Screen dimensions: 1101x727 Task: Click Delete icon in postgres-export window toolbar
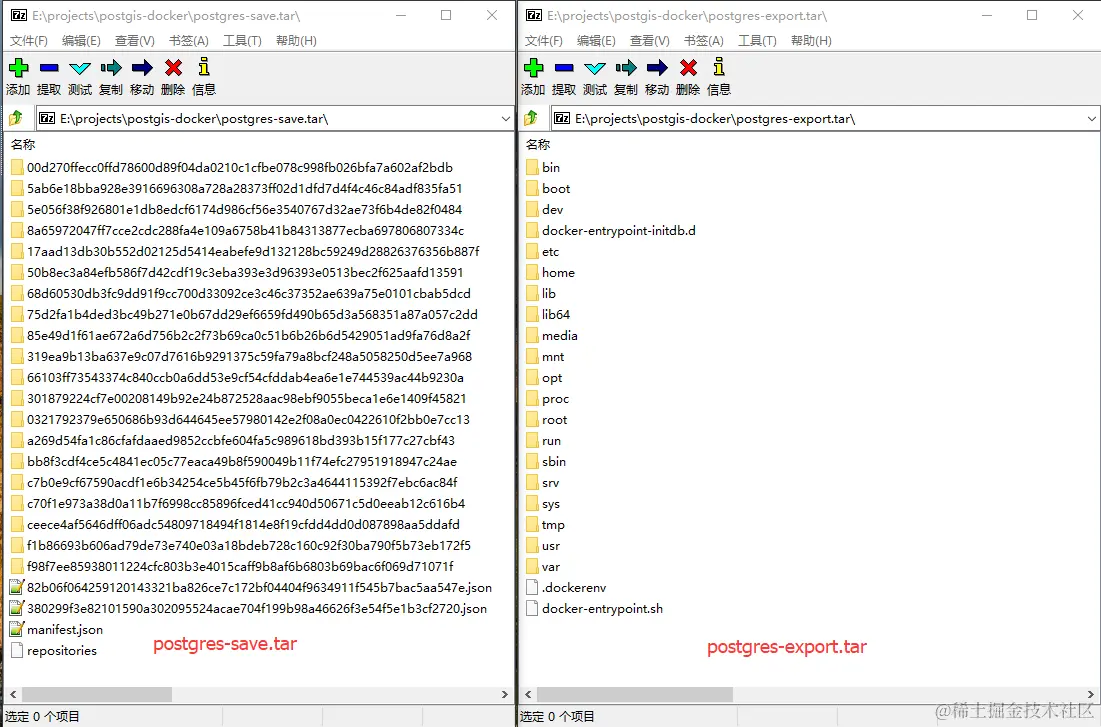[x=687, y=68]
